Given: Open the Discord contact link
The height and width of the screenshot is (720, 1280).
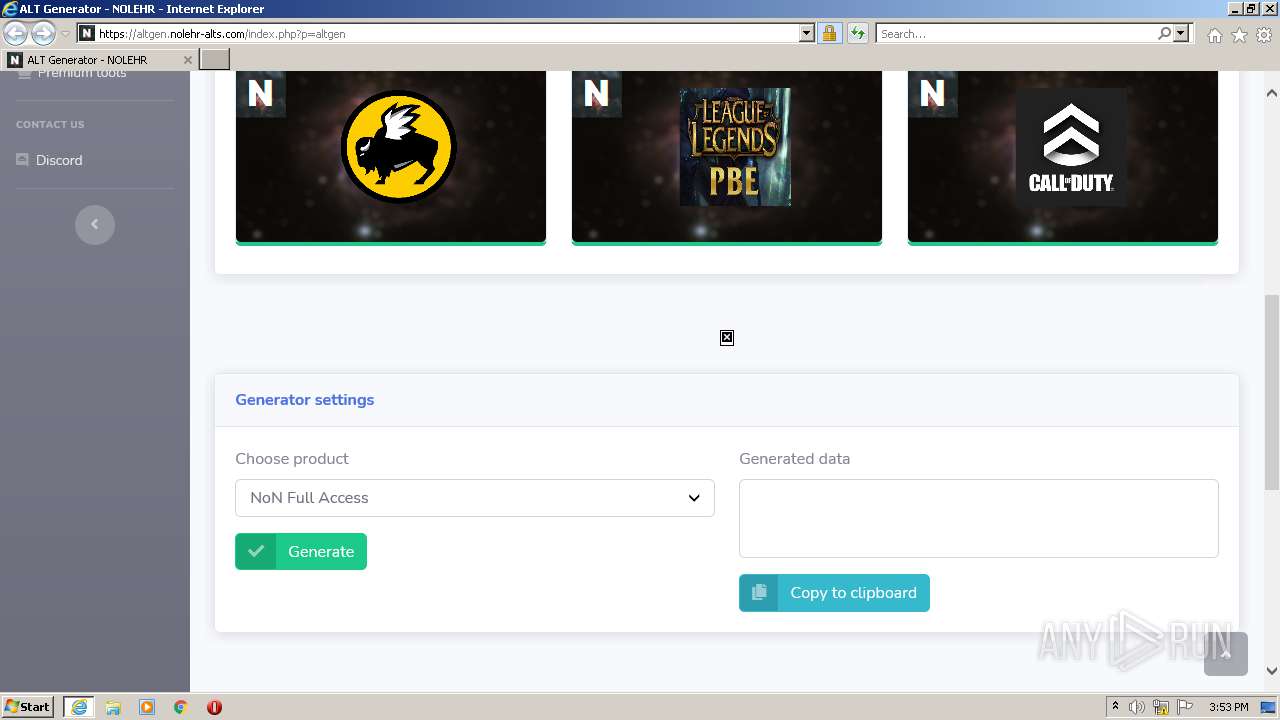Looking at the screenshot, I should 59,160.
